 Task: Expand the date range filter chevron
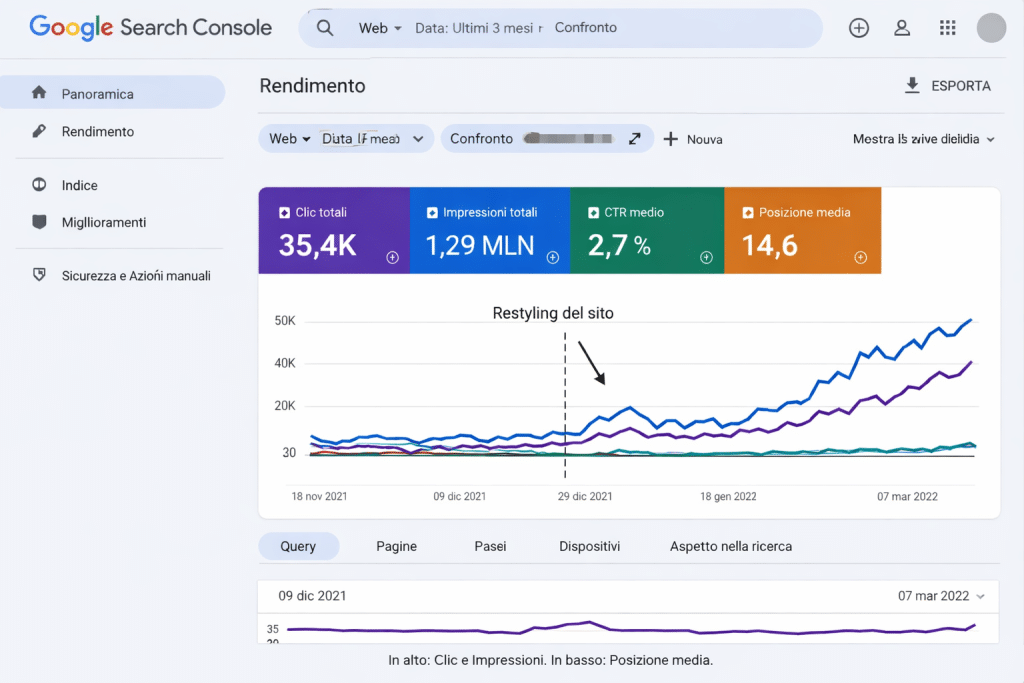tap(419, 139)
